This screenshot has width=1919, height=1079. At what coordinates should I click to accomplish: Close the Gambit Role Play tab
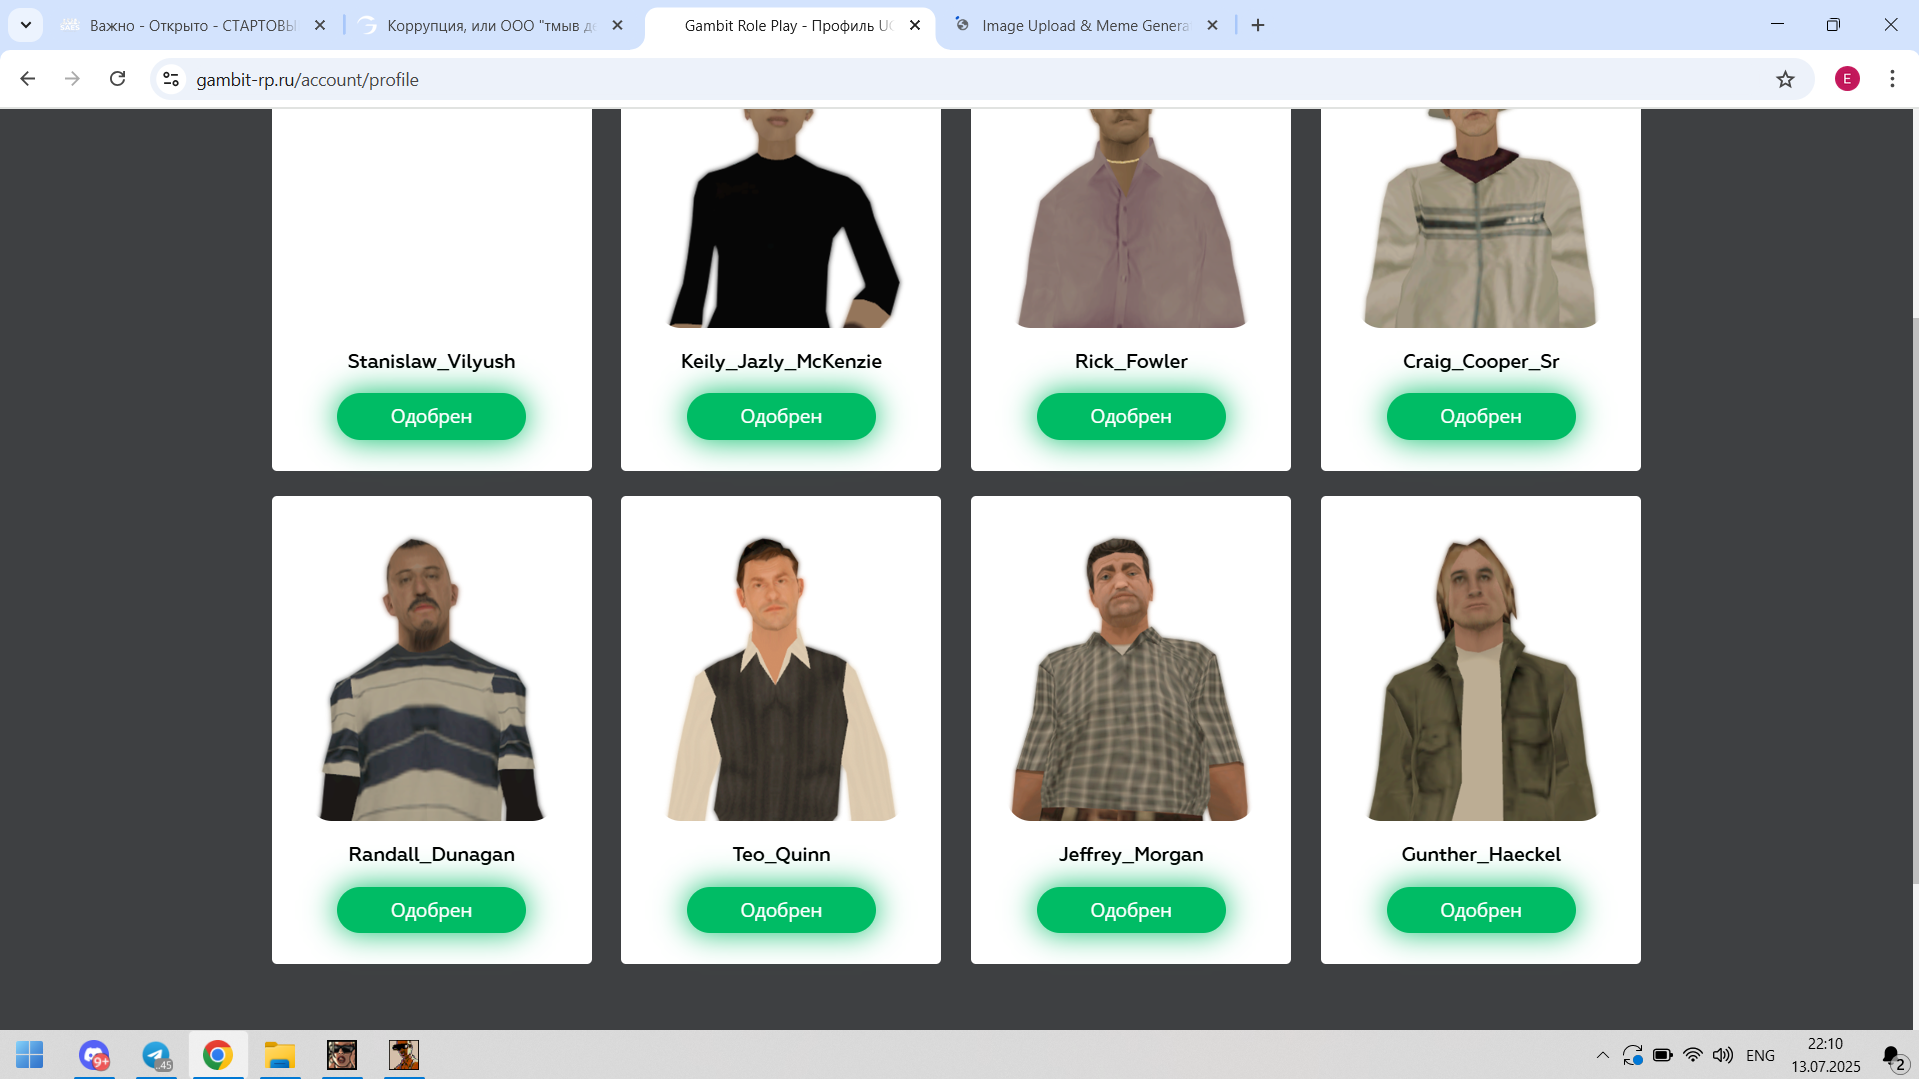click(x=915, y=25)
